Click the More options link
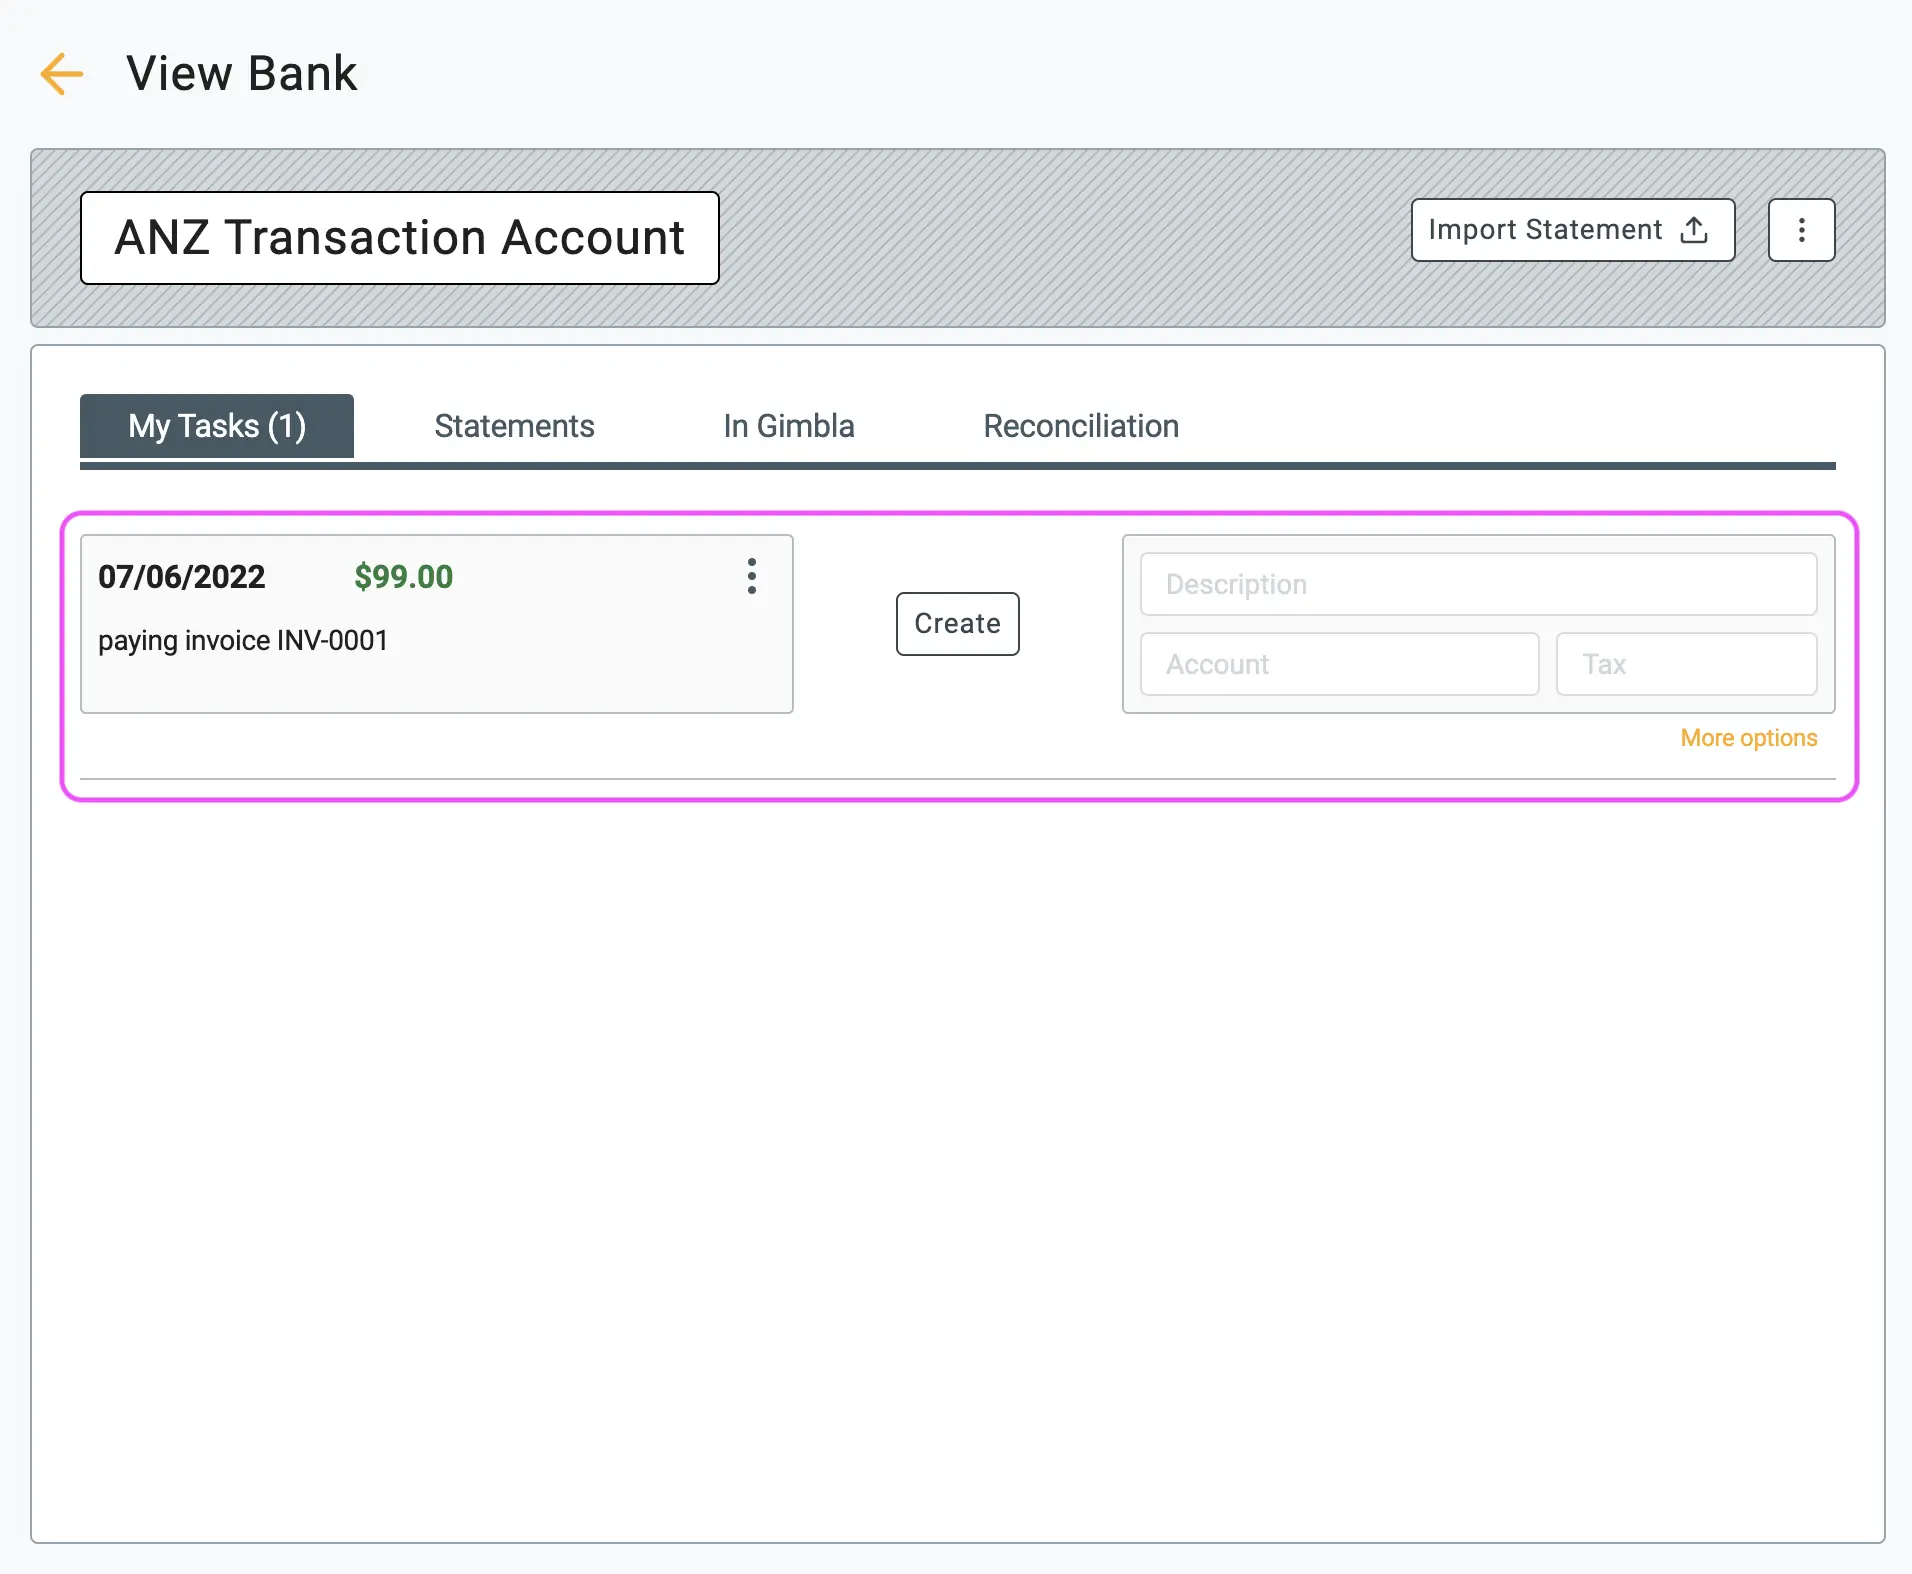The width and height of the screenshot is (1912, 1574). tap(1748, 738)
